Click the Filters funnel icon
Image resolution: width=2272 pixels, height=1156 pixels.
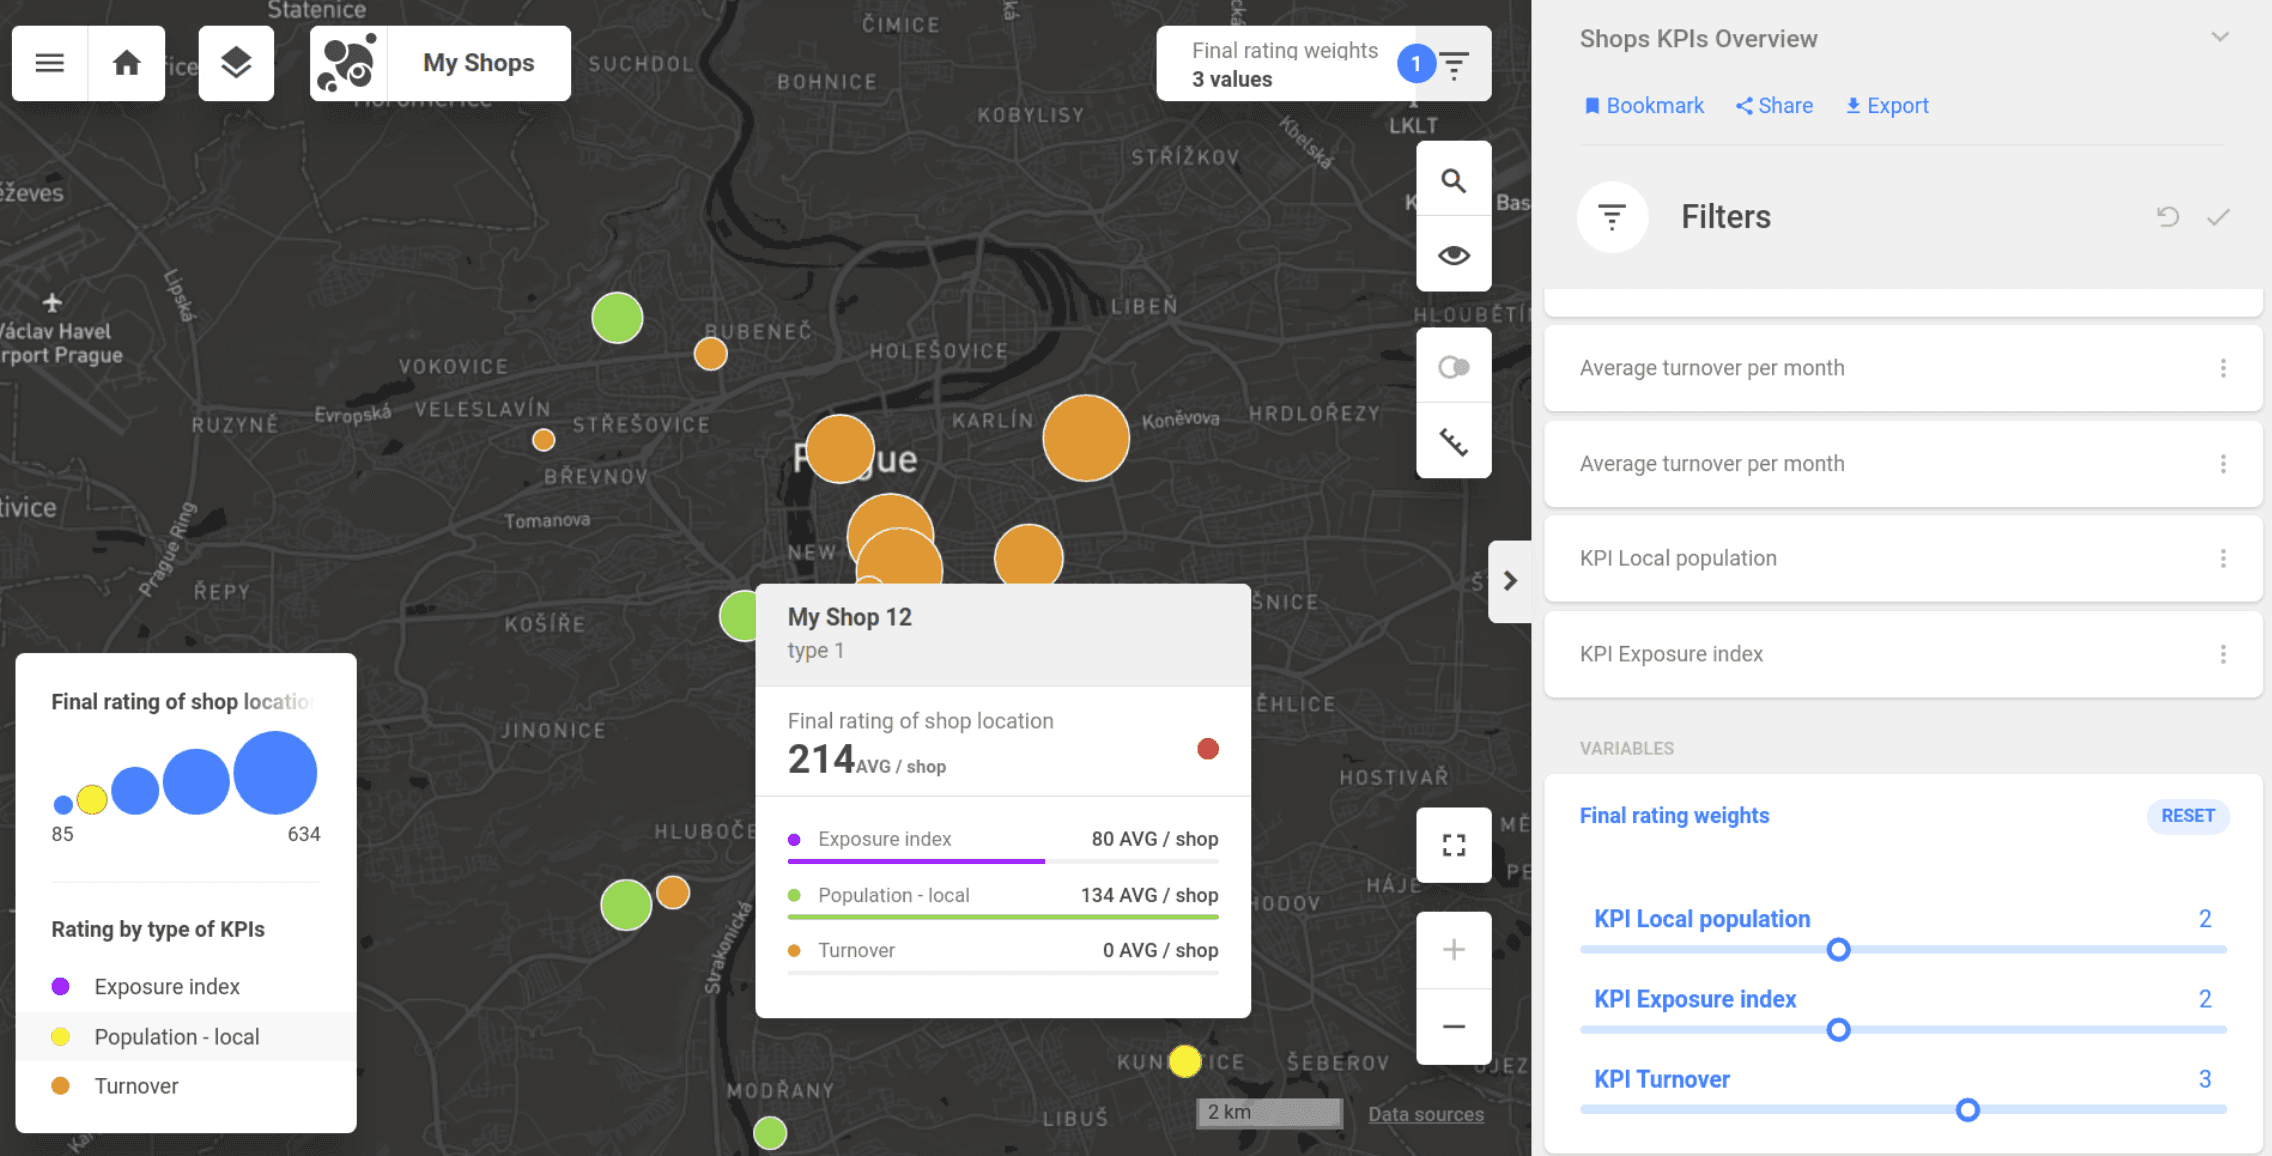tap(1612, 217)
